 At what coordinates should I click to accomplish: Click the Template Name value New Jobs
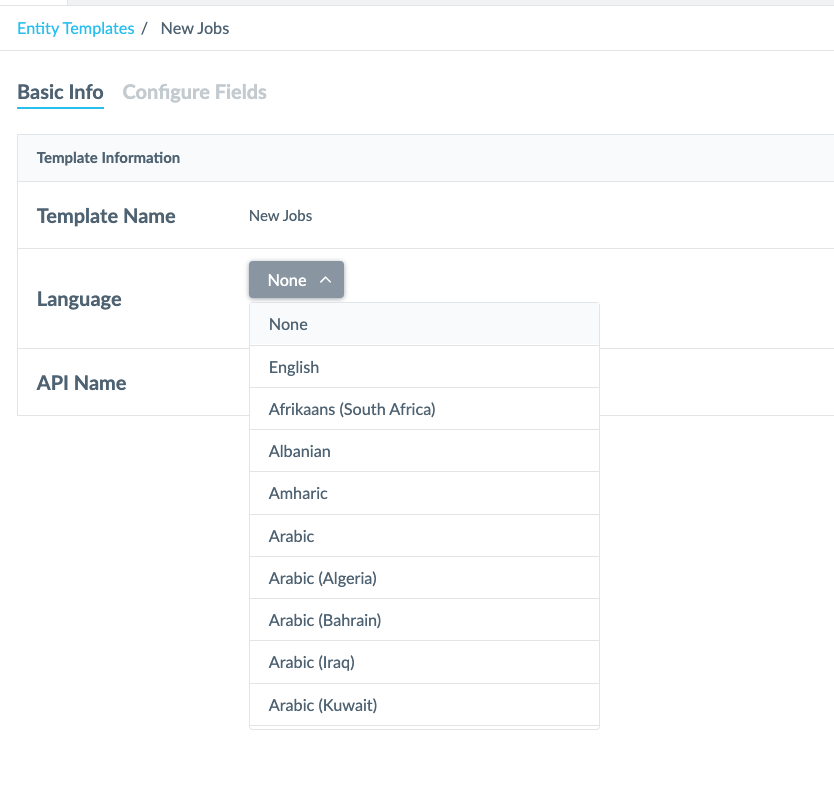[280, 216]
